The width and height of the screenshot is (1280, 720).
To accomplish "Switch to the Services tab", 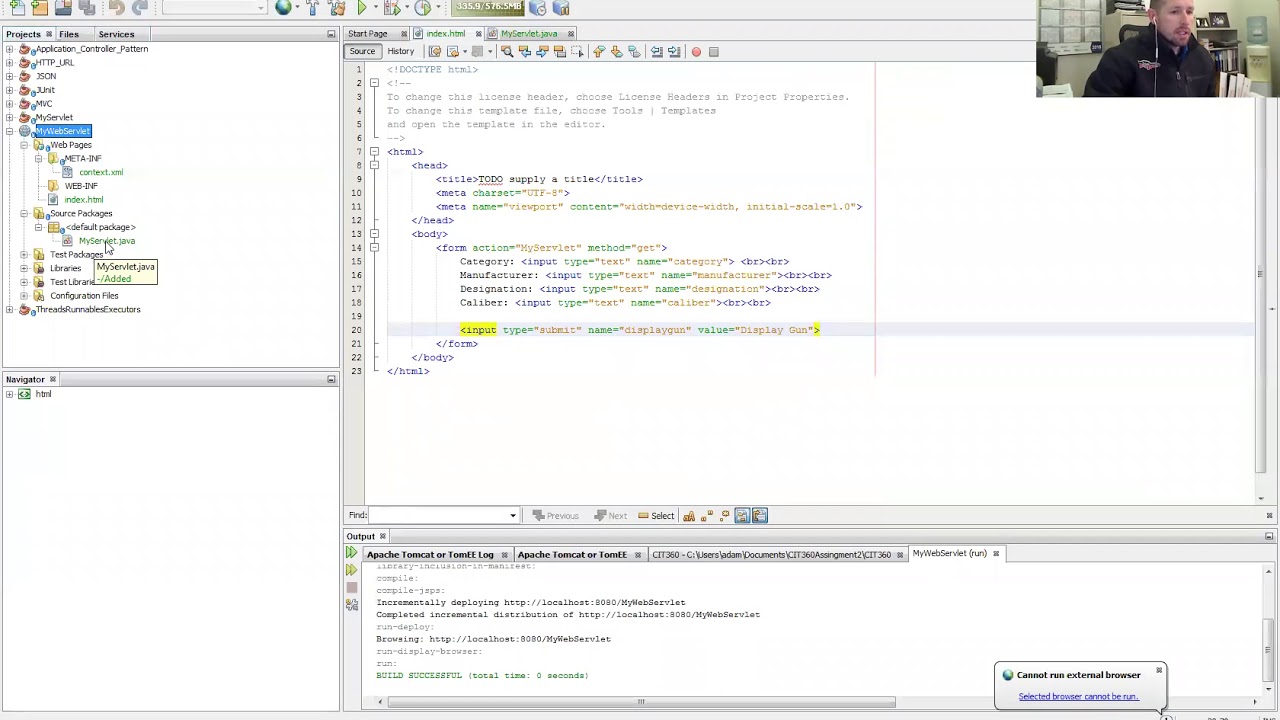I will point(116,34).
